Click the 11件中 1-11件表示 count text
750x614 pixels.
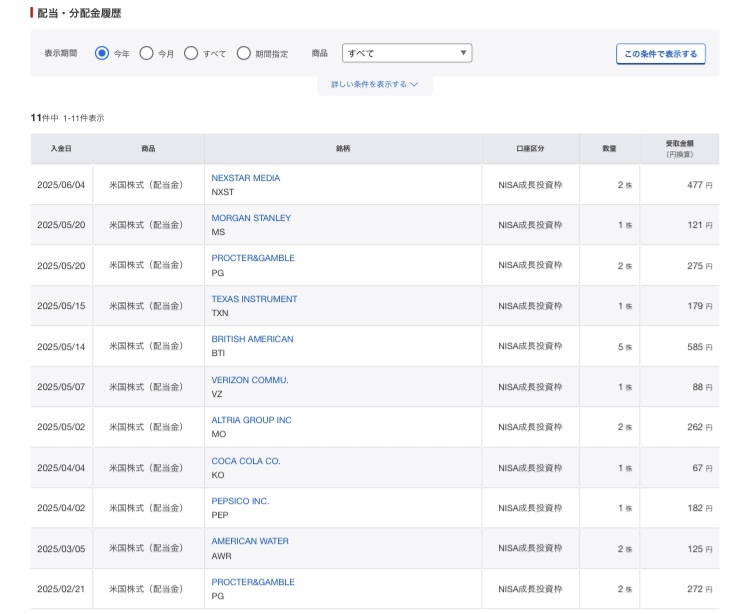click(x=67, y=118)
